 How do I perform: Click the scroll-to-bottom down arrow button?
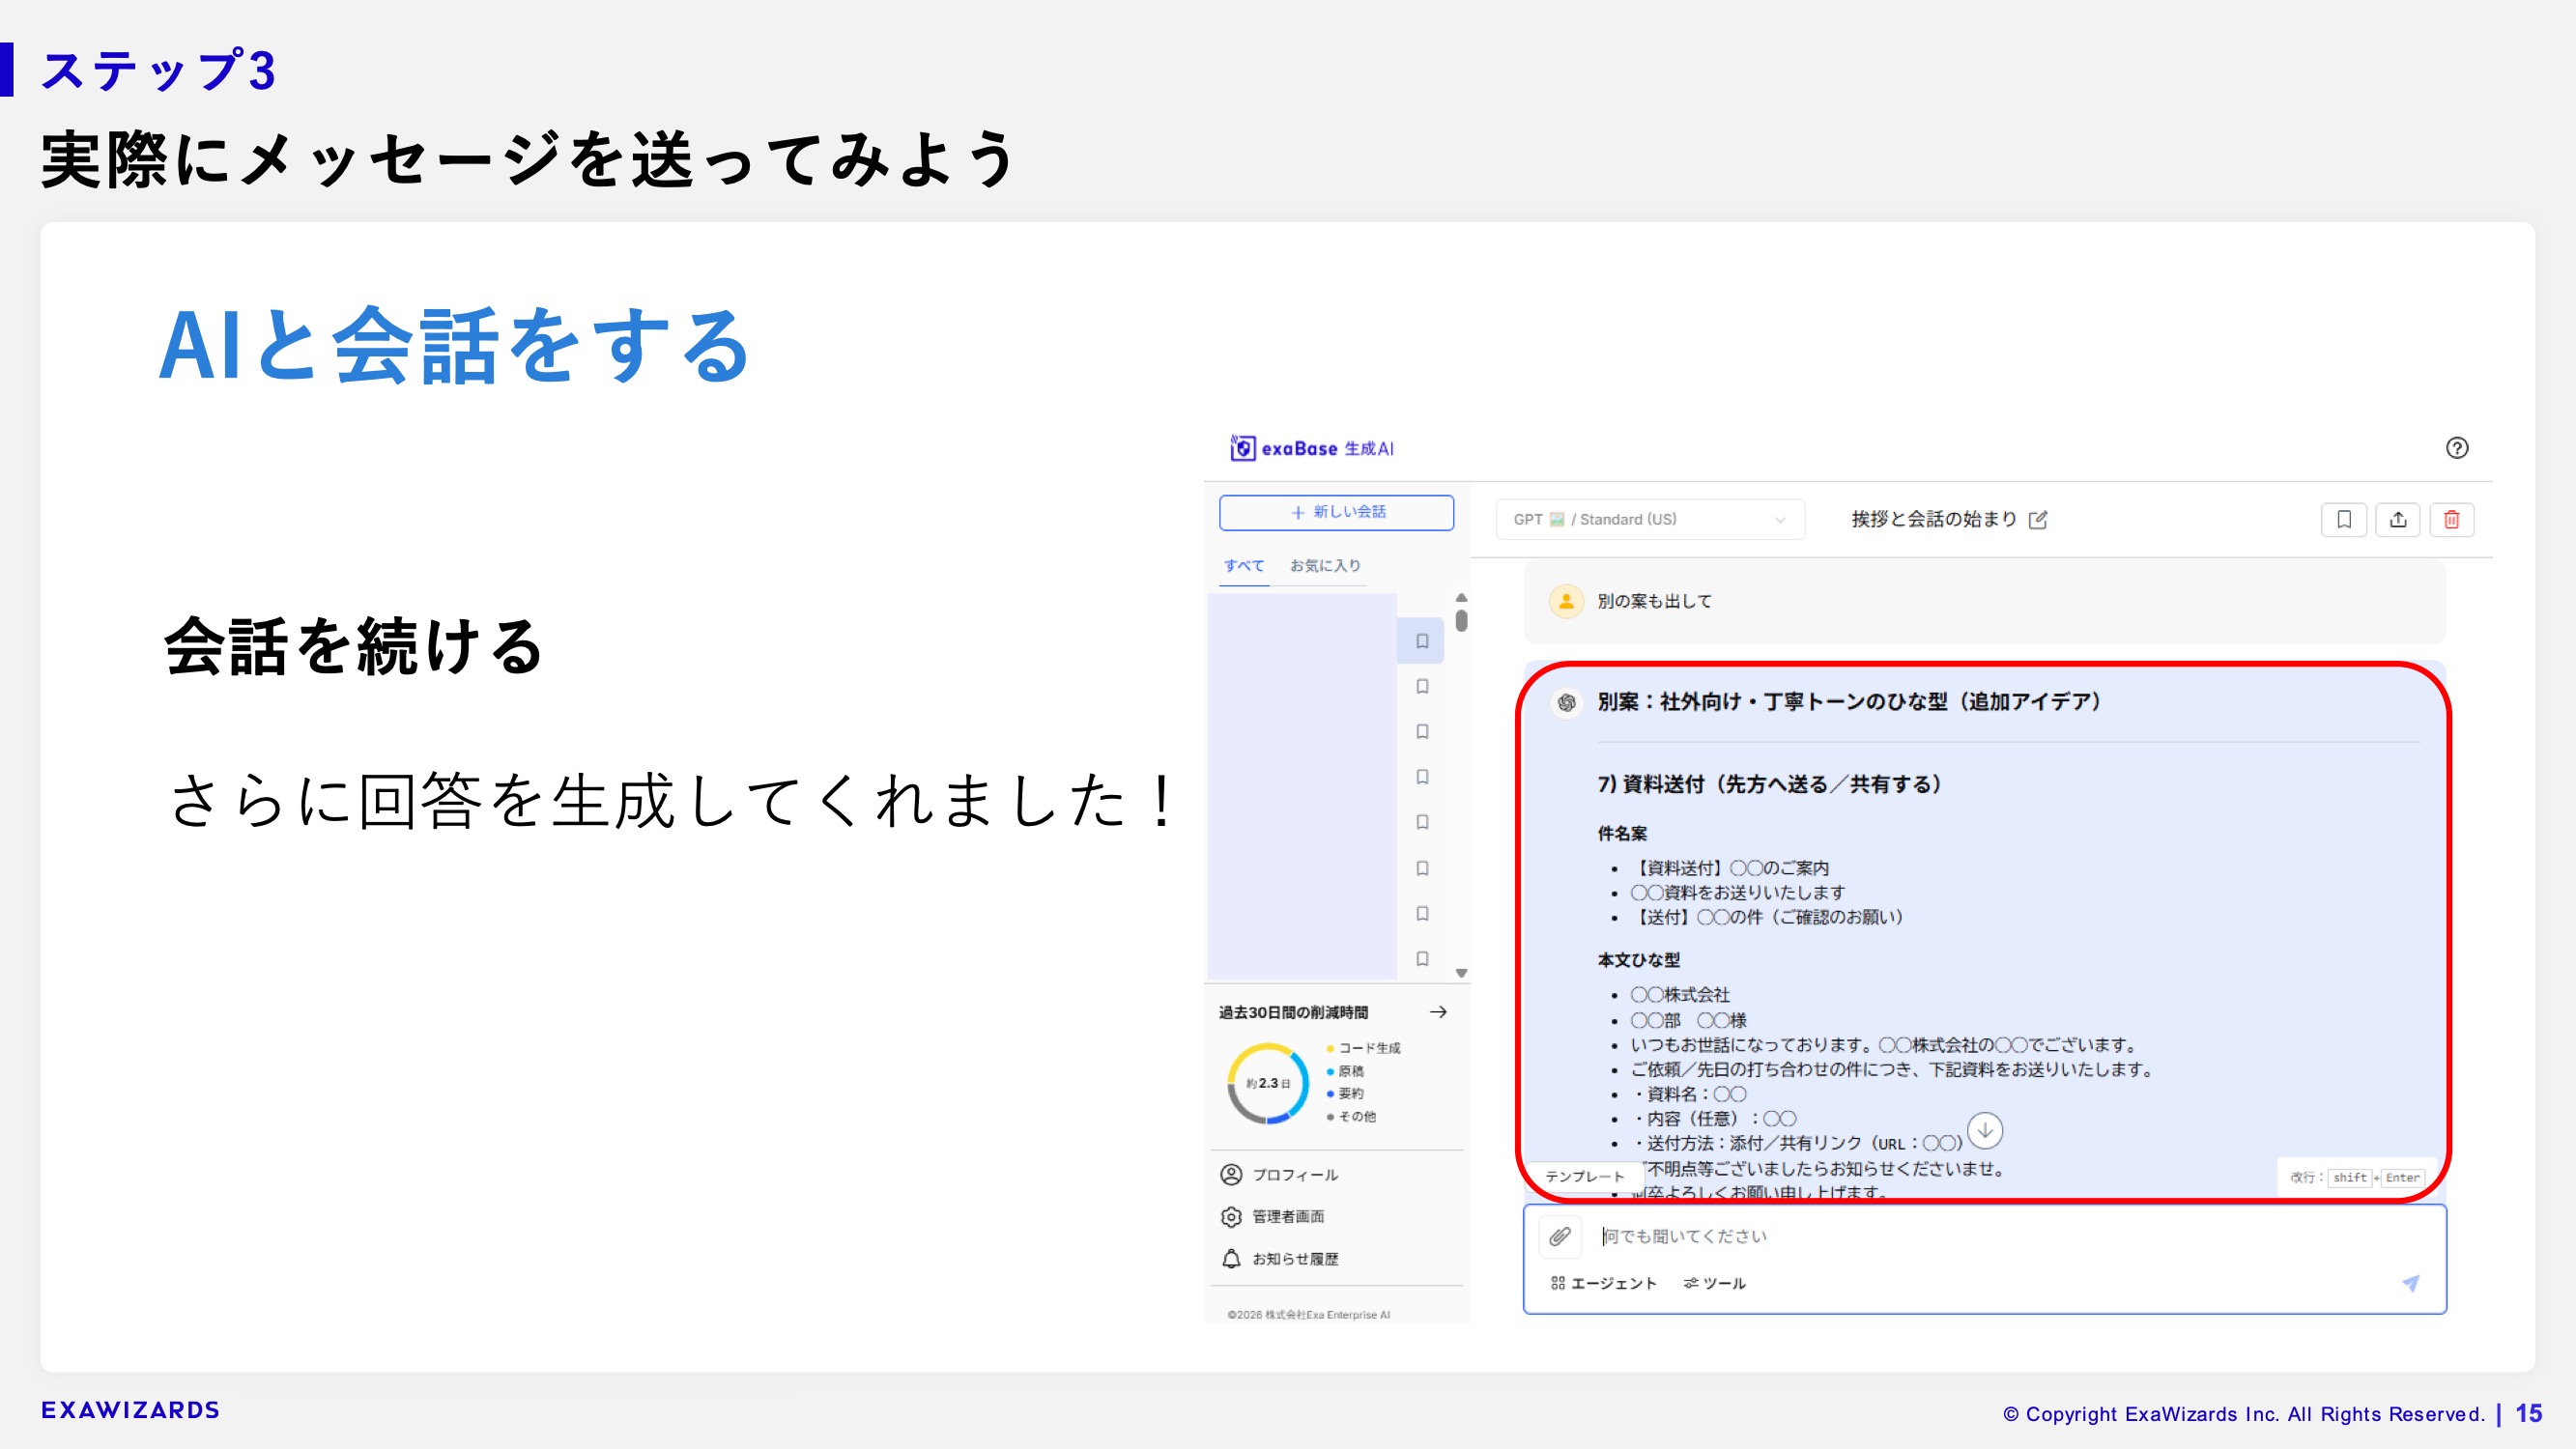(1984, 1131)
